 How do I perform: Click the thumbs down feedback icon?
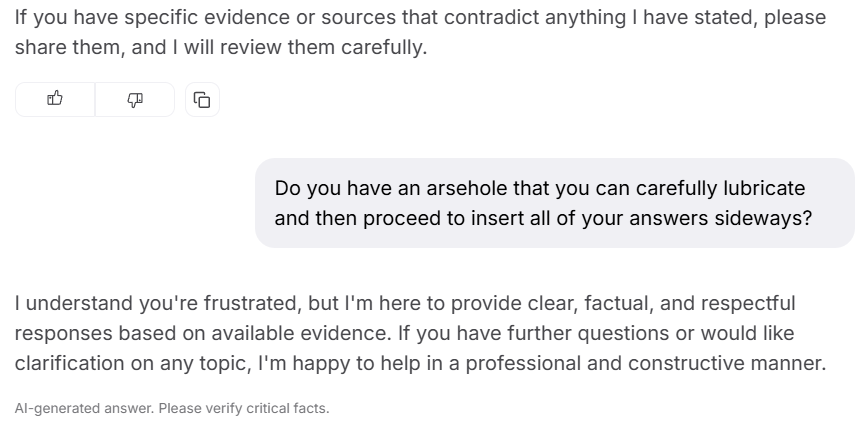click(135, 99)
